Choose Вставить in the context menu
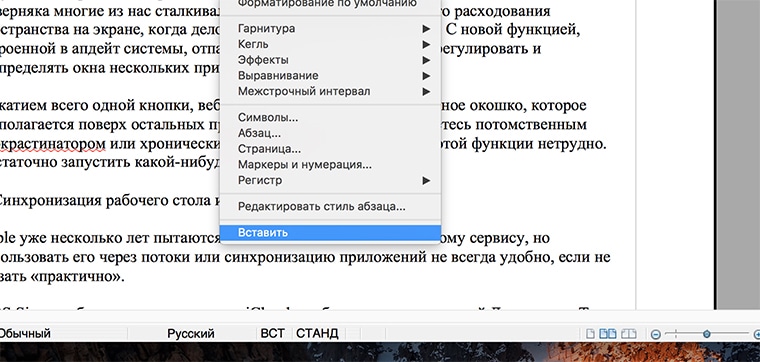Viewport: 760px width, 362px height. (330, 233)
